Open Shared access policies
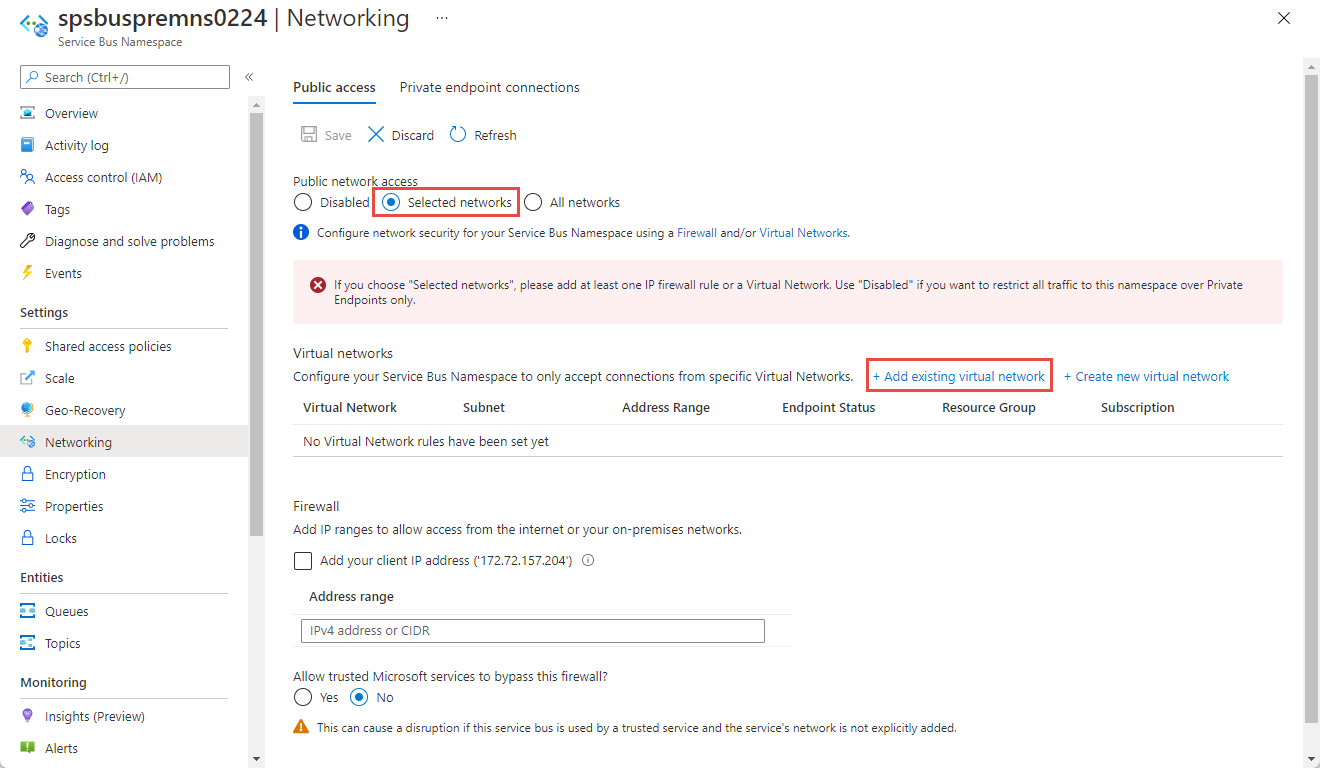This screenshot has width=1320, height=768. (108, 346)
